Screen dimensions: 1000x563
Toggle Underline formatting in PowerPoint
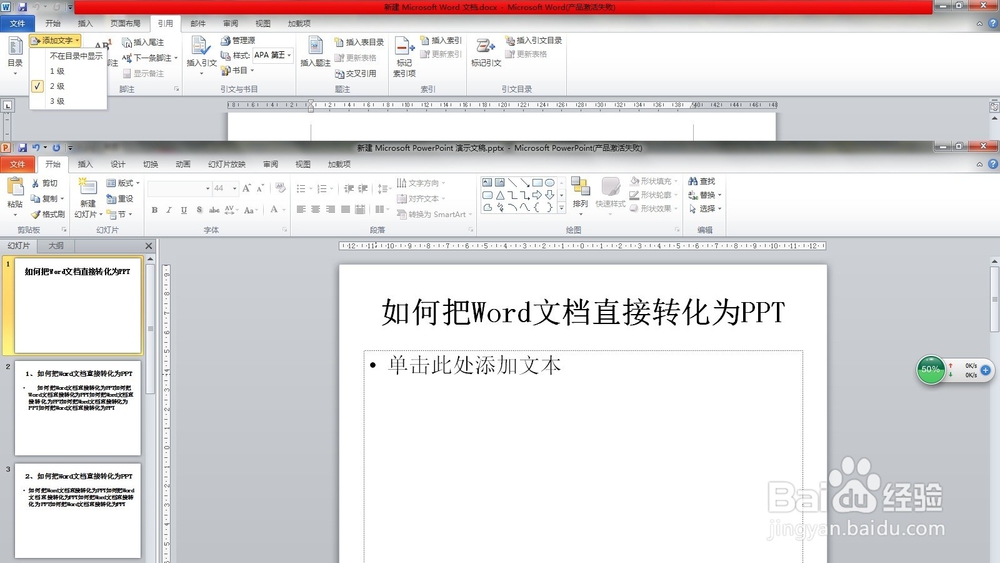click(x=184, y=210)
